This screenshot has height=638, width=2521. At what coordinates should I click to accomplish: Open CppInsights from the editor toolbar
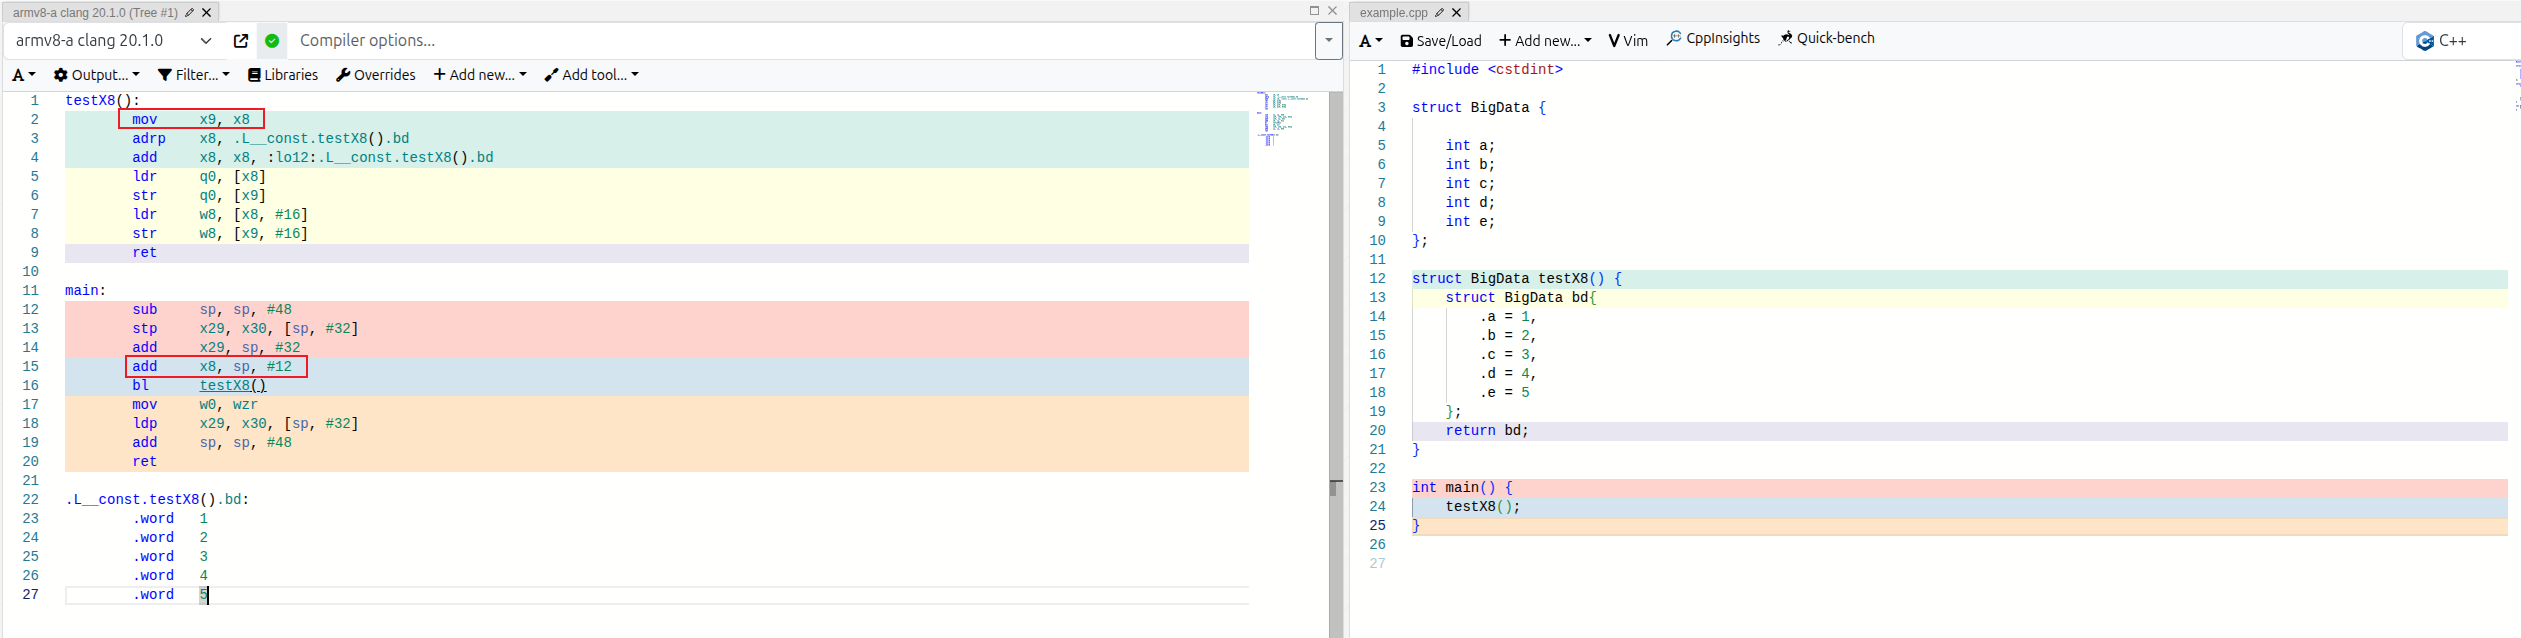(x=1713, y=38)
